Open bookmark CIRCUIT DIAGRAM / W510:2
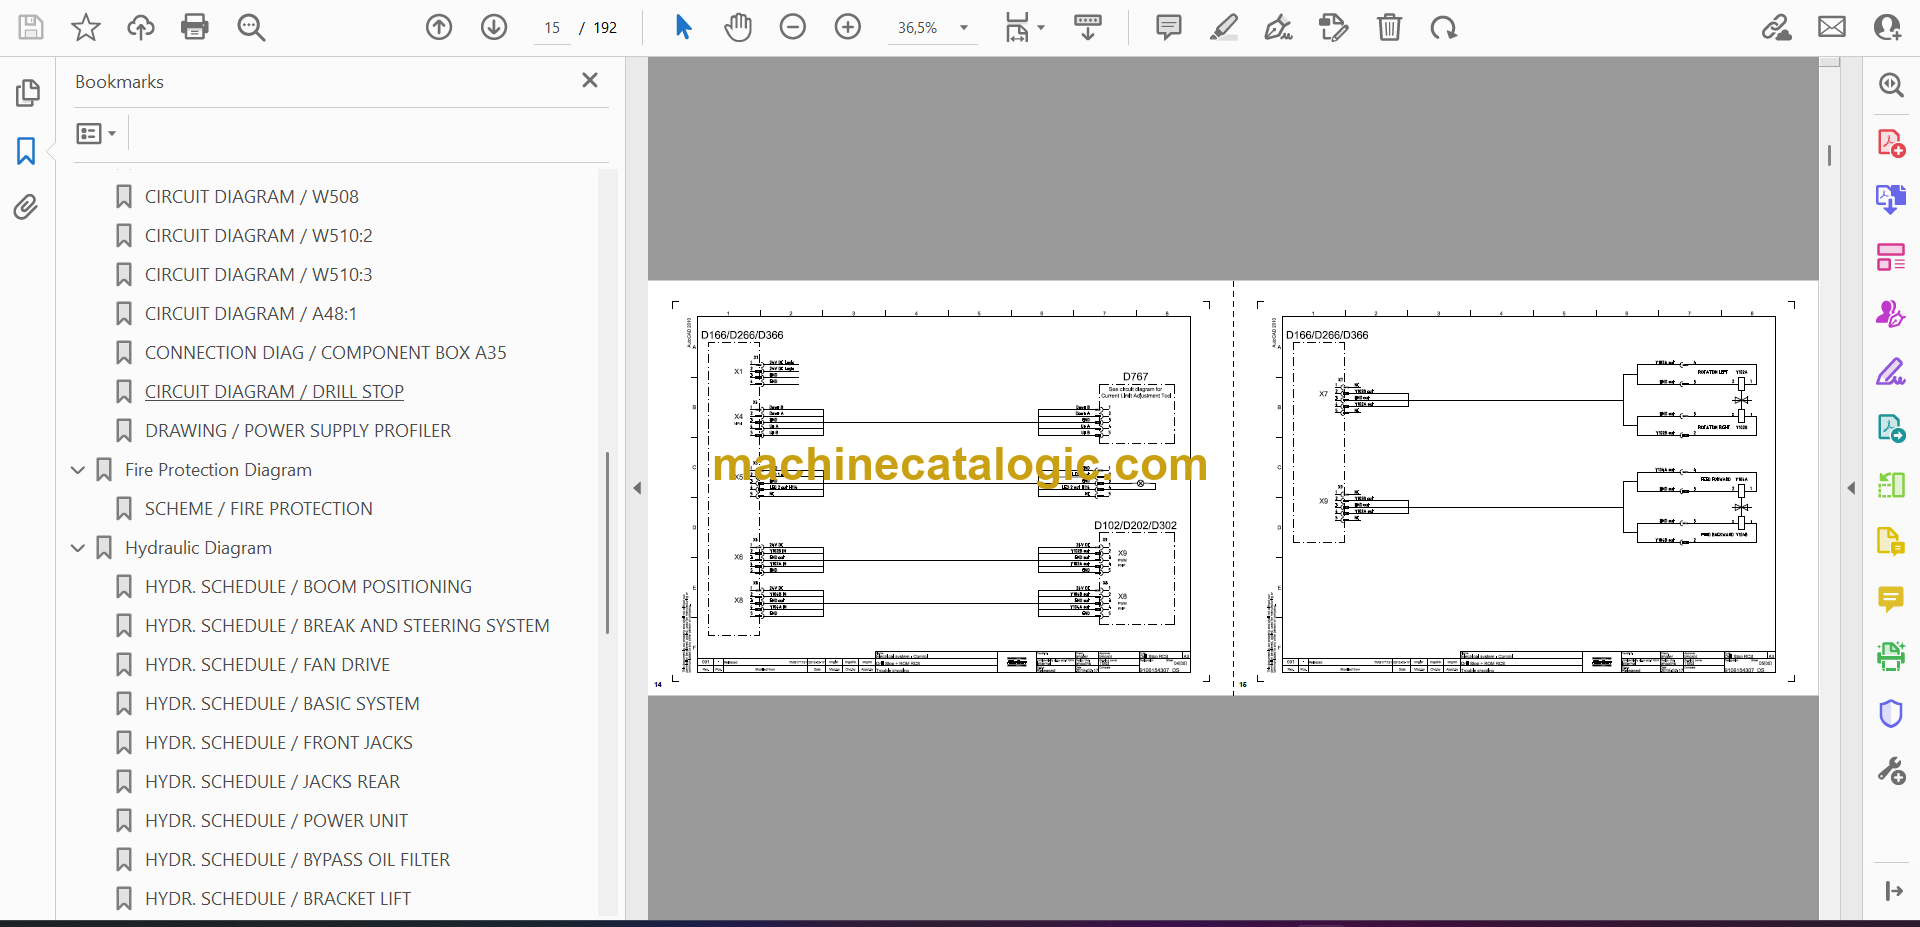Image resolution: width=1920 pixels, height=927 pixels. tap(258, 236)
